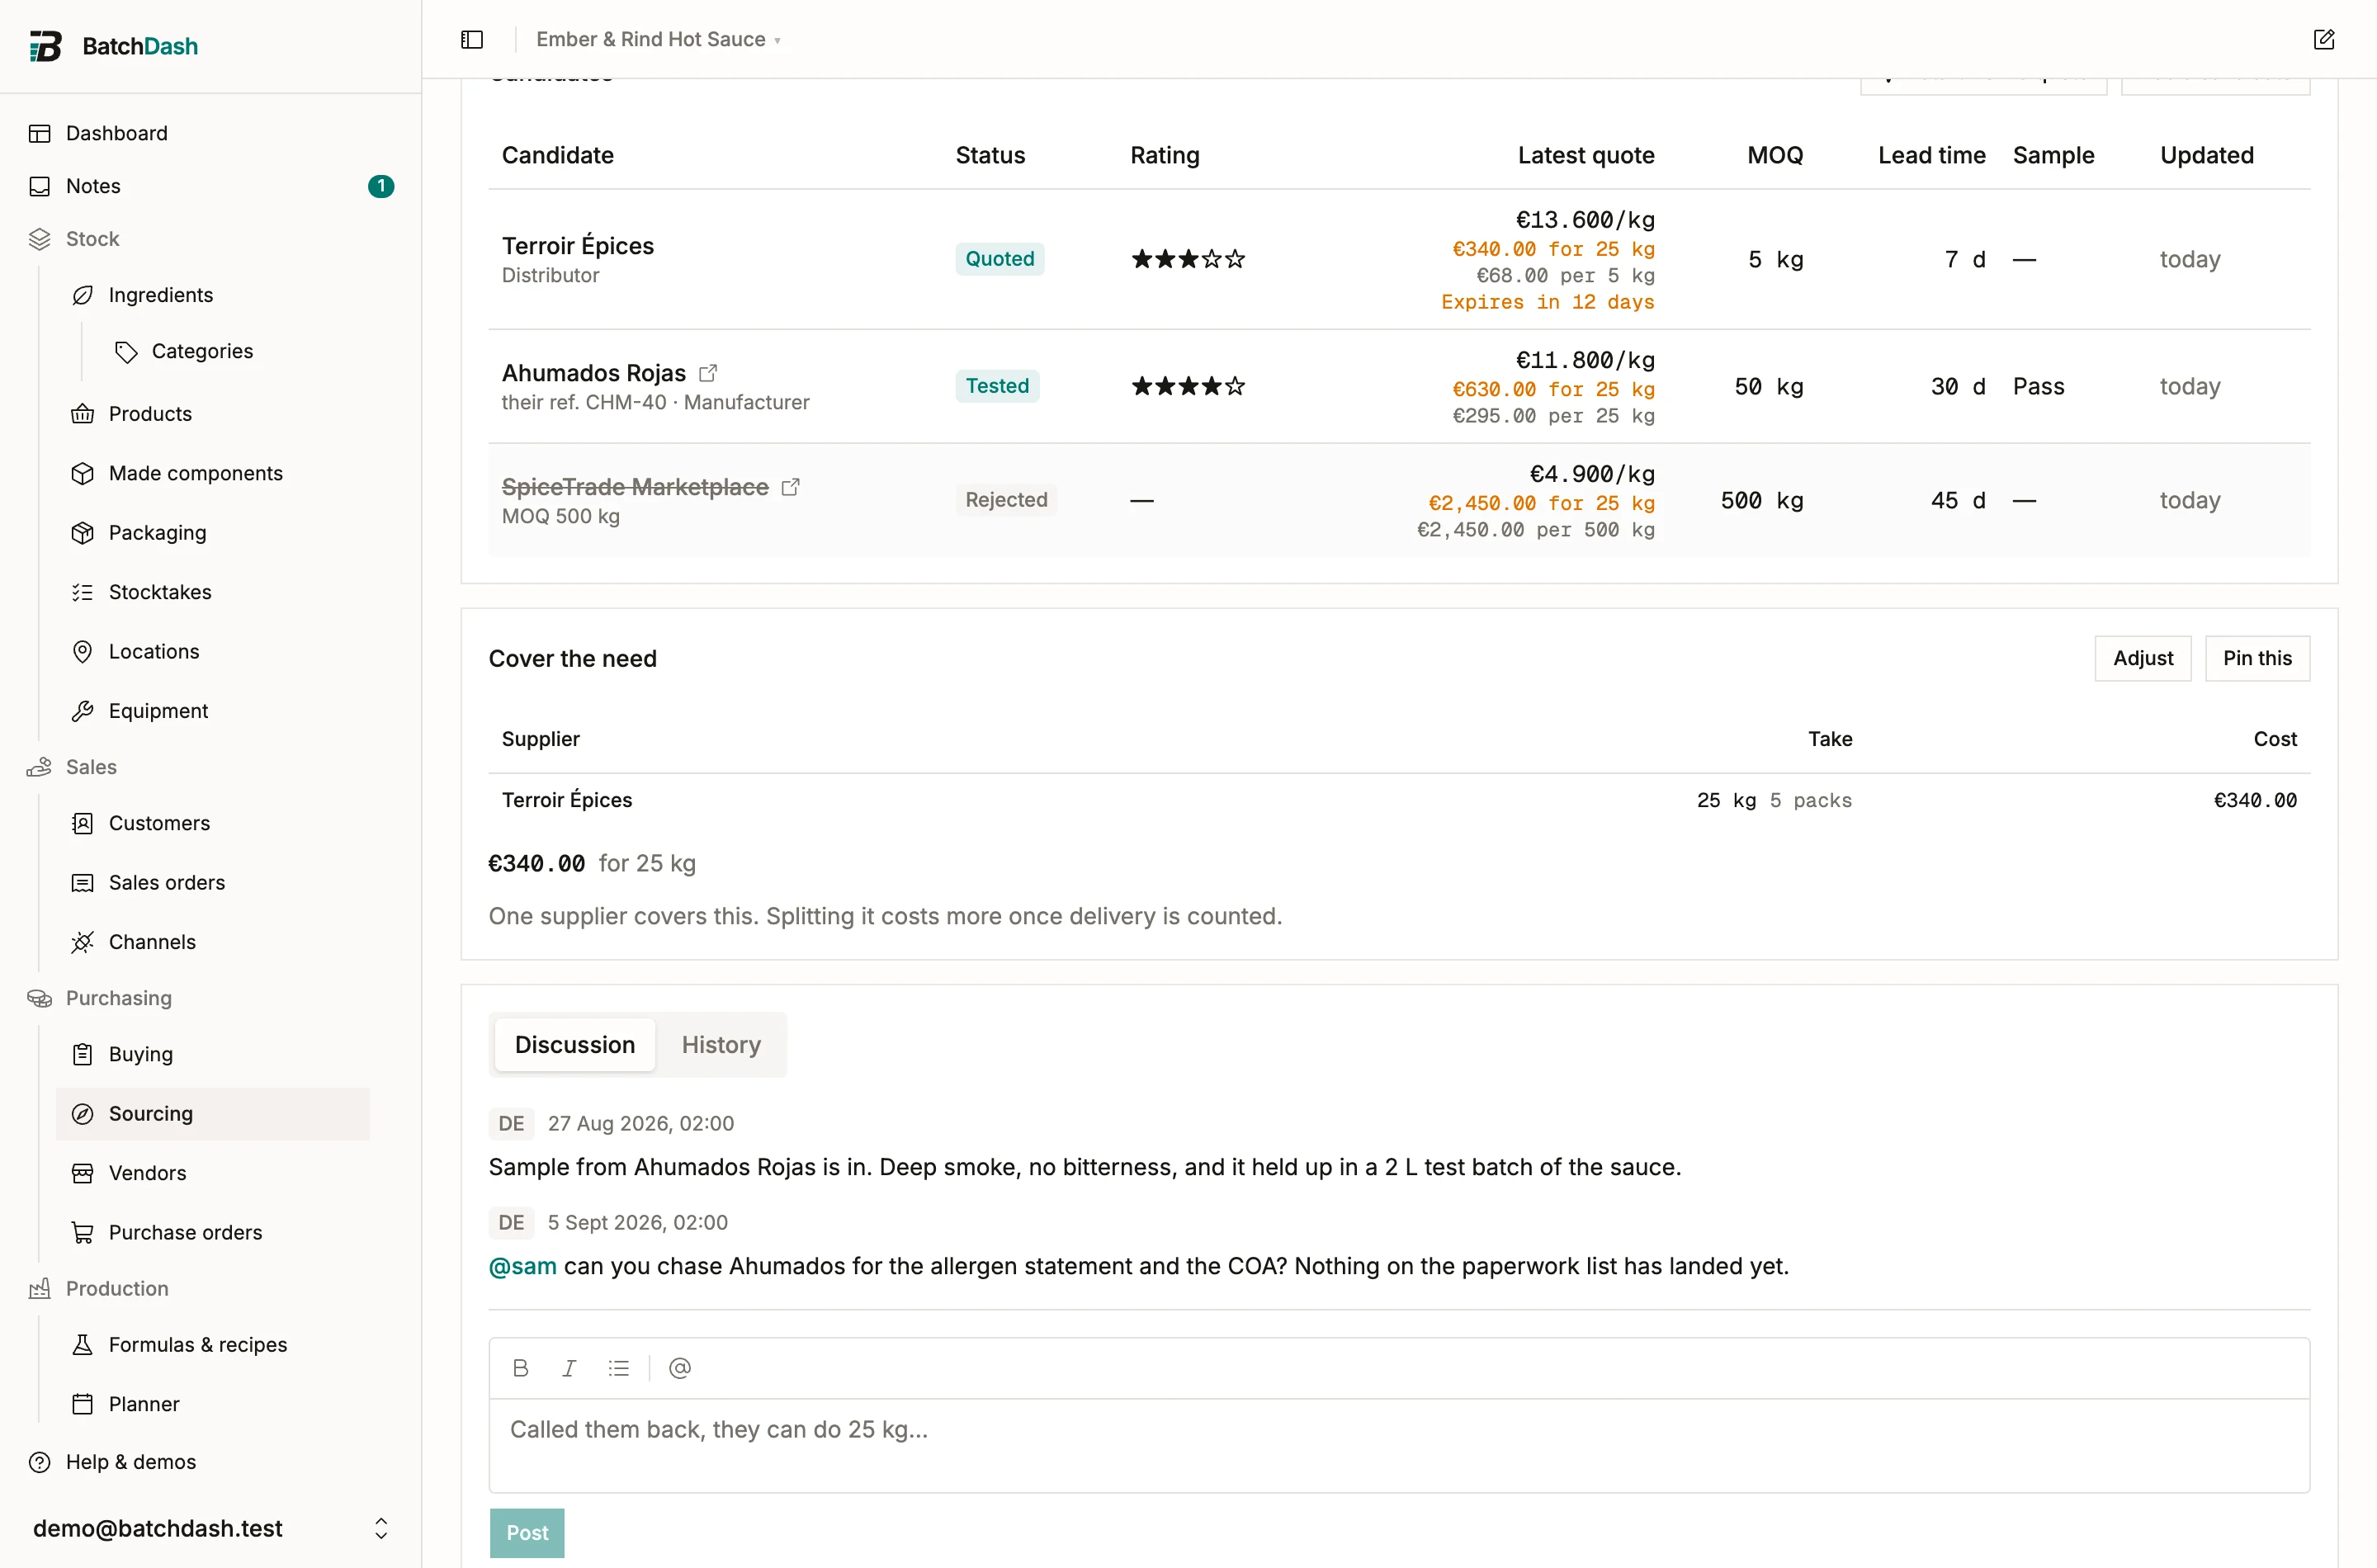This screenshot has height=1568, width=2377.
Task: Click the Purchase orders cart icon
Action: [83, 1233]
